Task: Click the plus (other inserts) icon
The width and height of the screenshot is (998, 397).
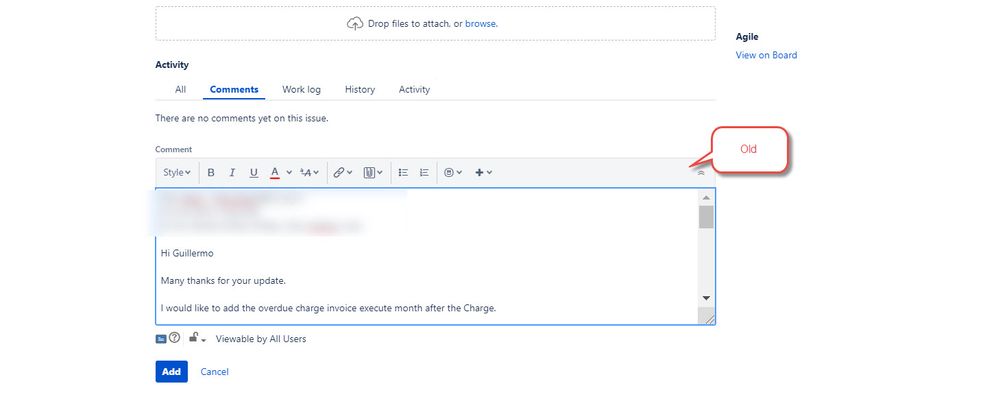Action: 479,172
